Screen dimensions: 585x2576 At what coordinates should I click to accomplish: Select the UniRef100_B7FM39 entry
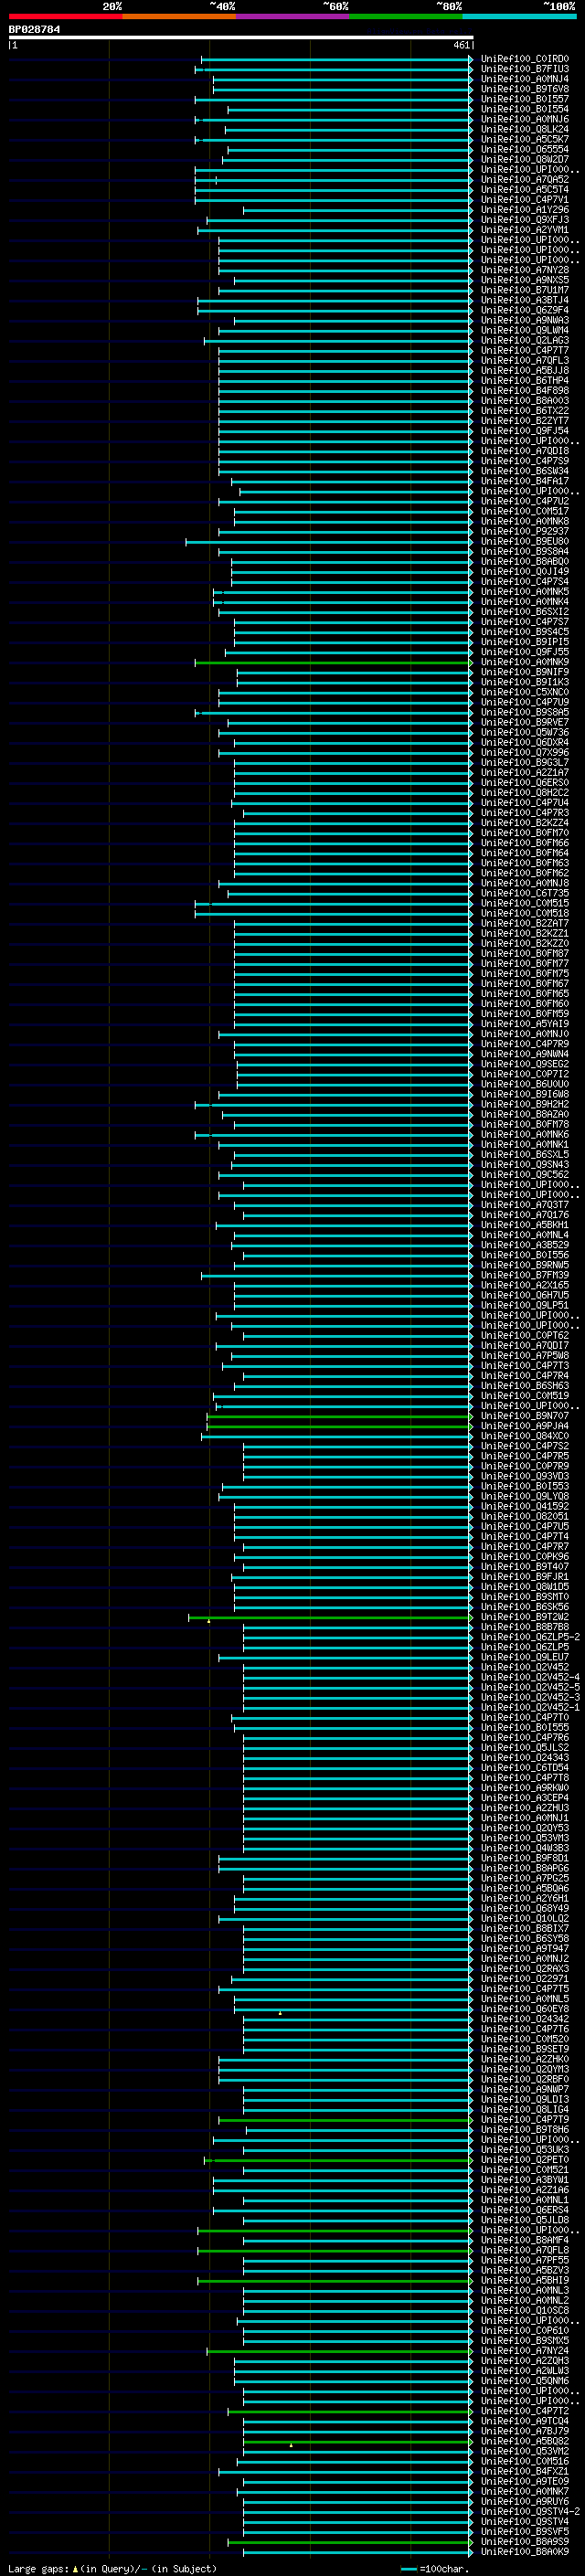525,1275
